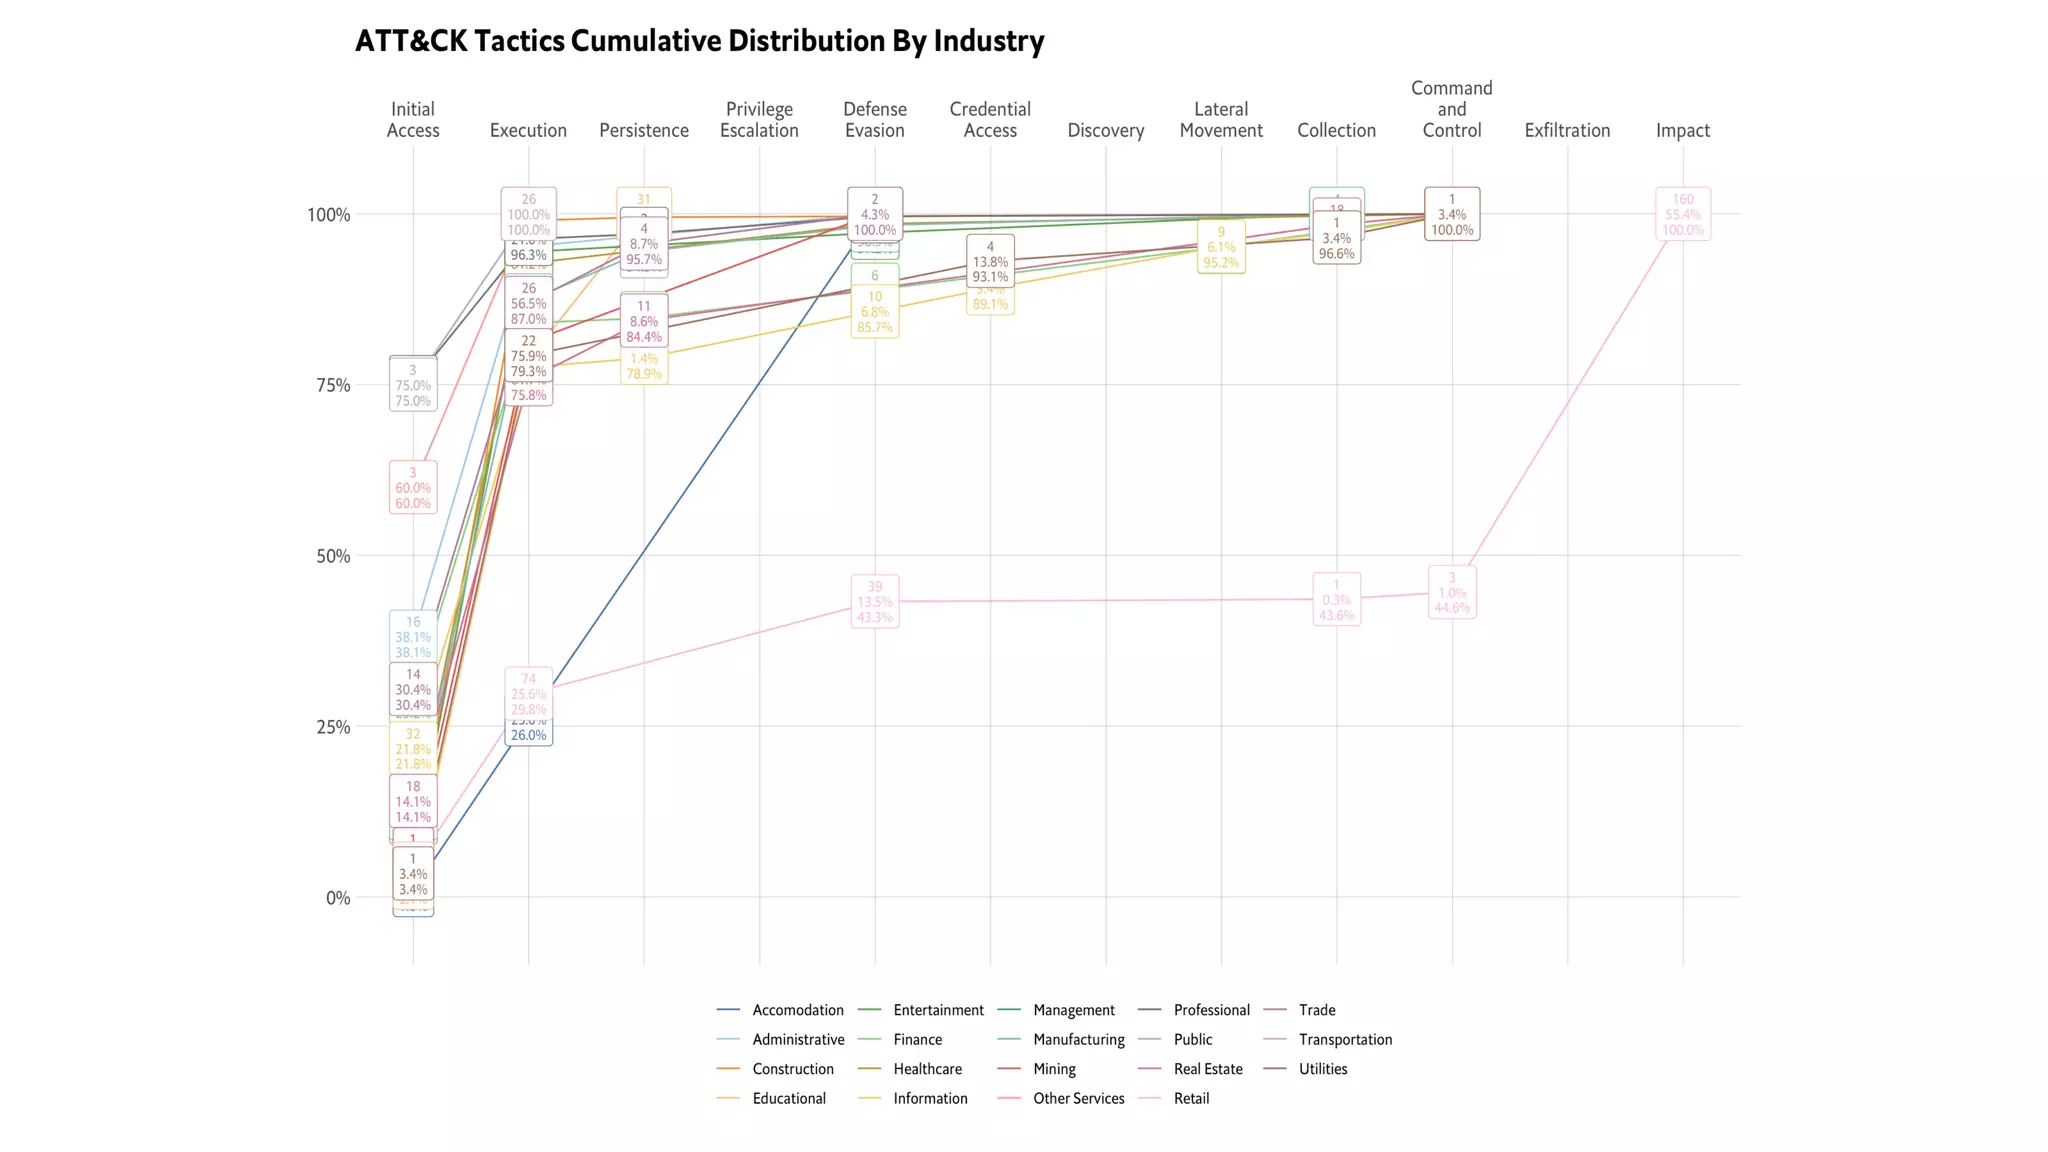Click the 9 6.1% Lateral Movement label

coord(1220,247)
